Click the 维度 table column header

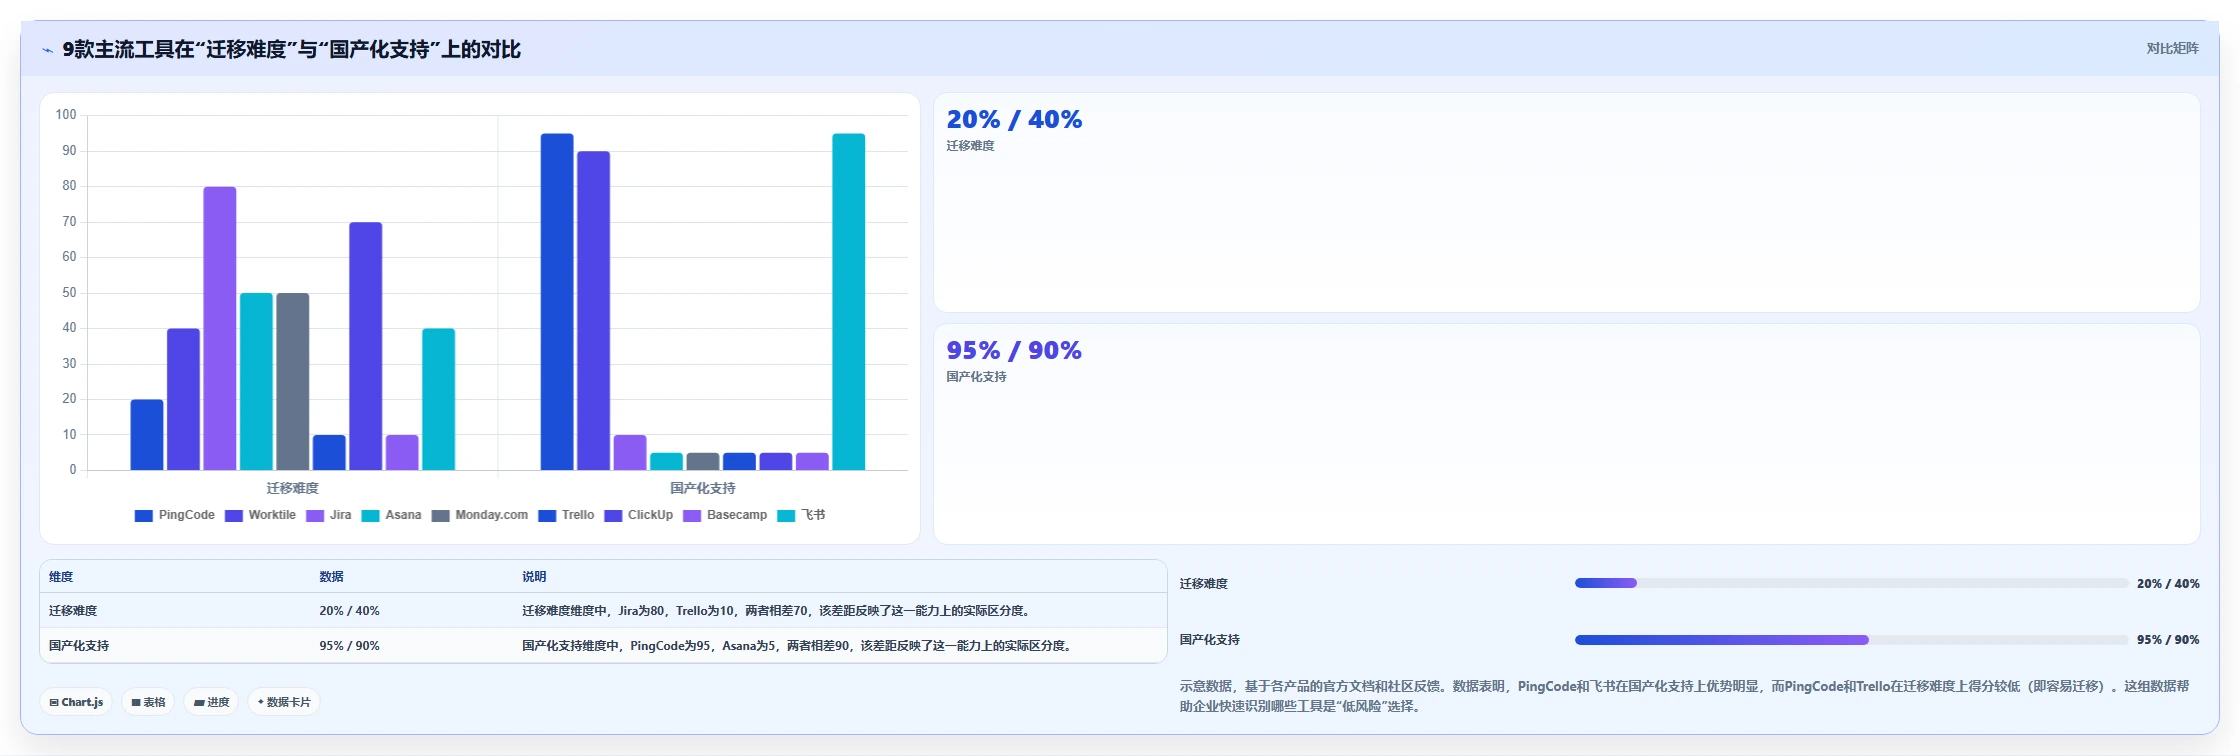[61, 577]
